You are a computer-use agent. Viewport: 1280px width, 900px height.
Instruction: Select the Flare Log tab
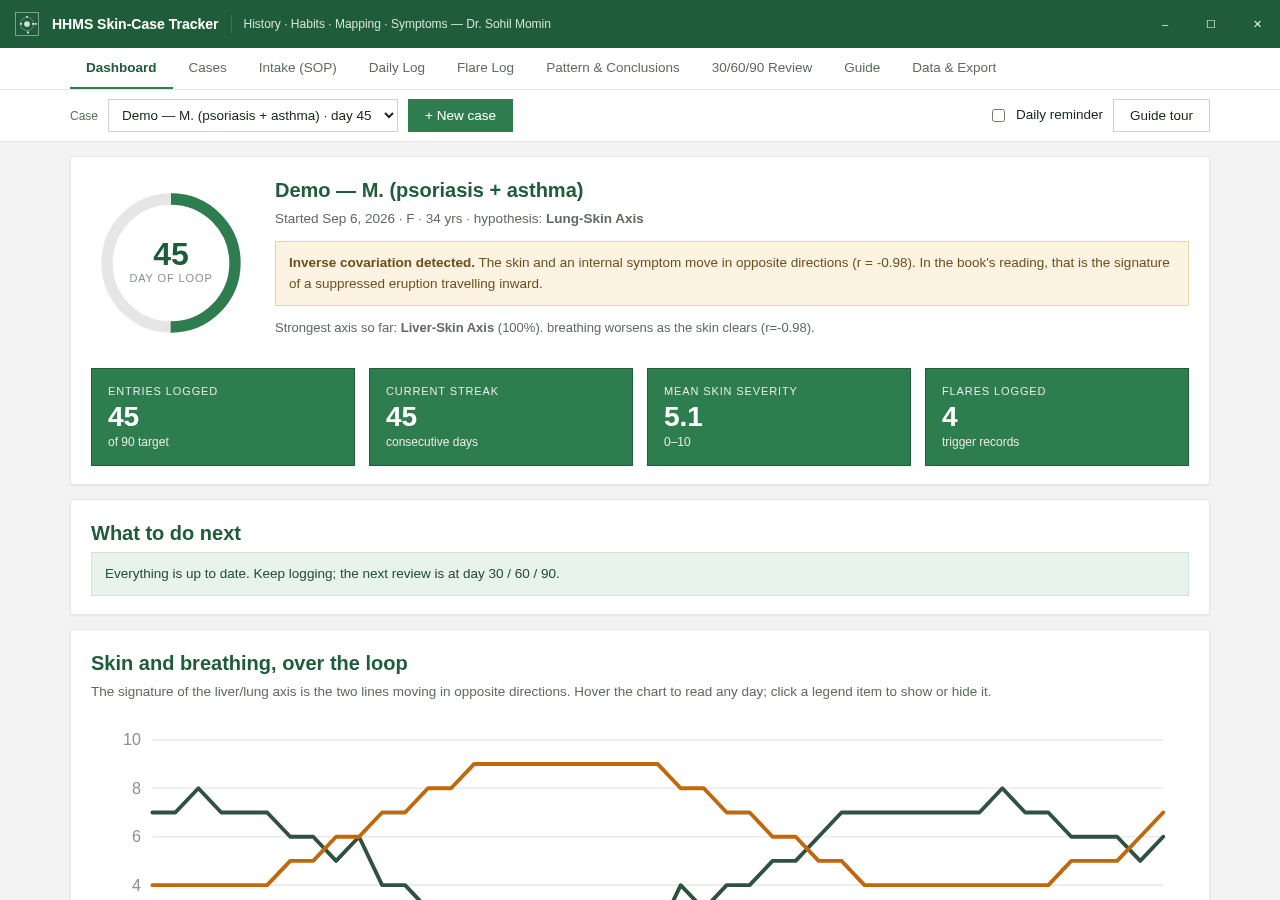[485, 68]
